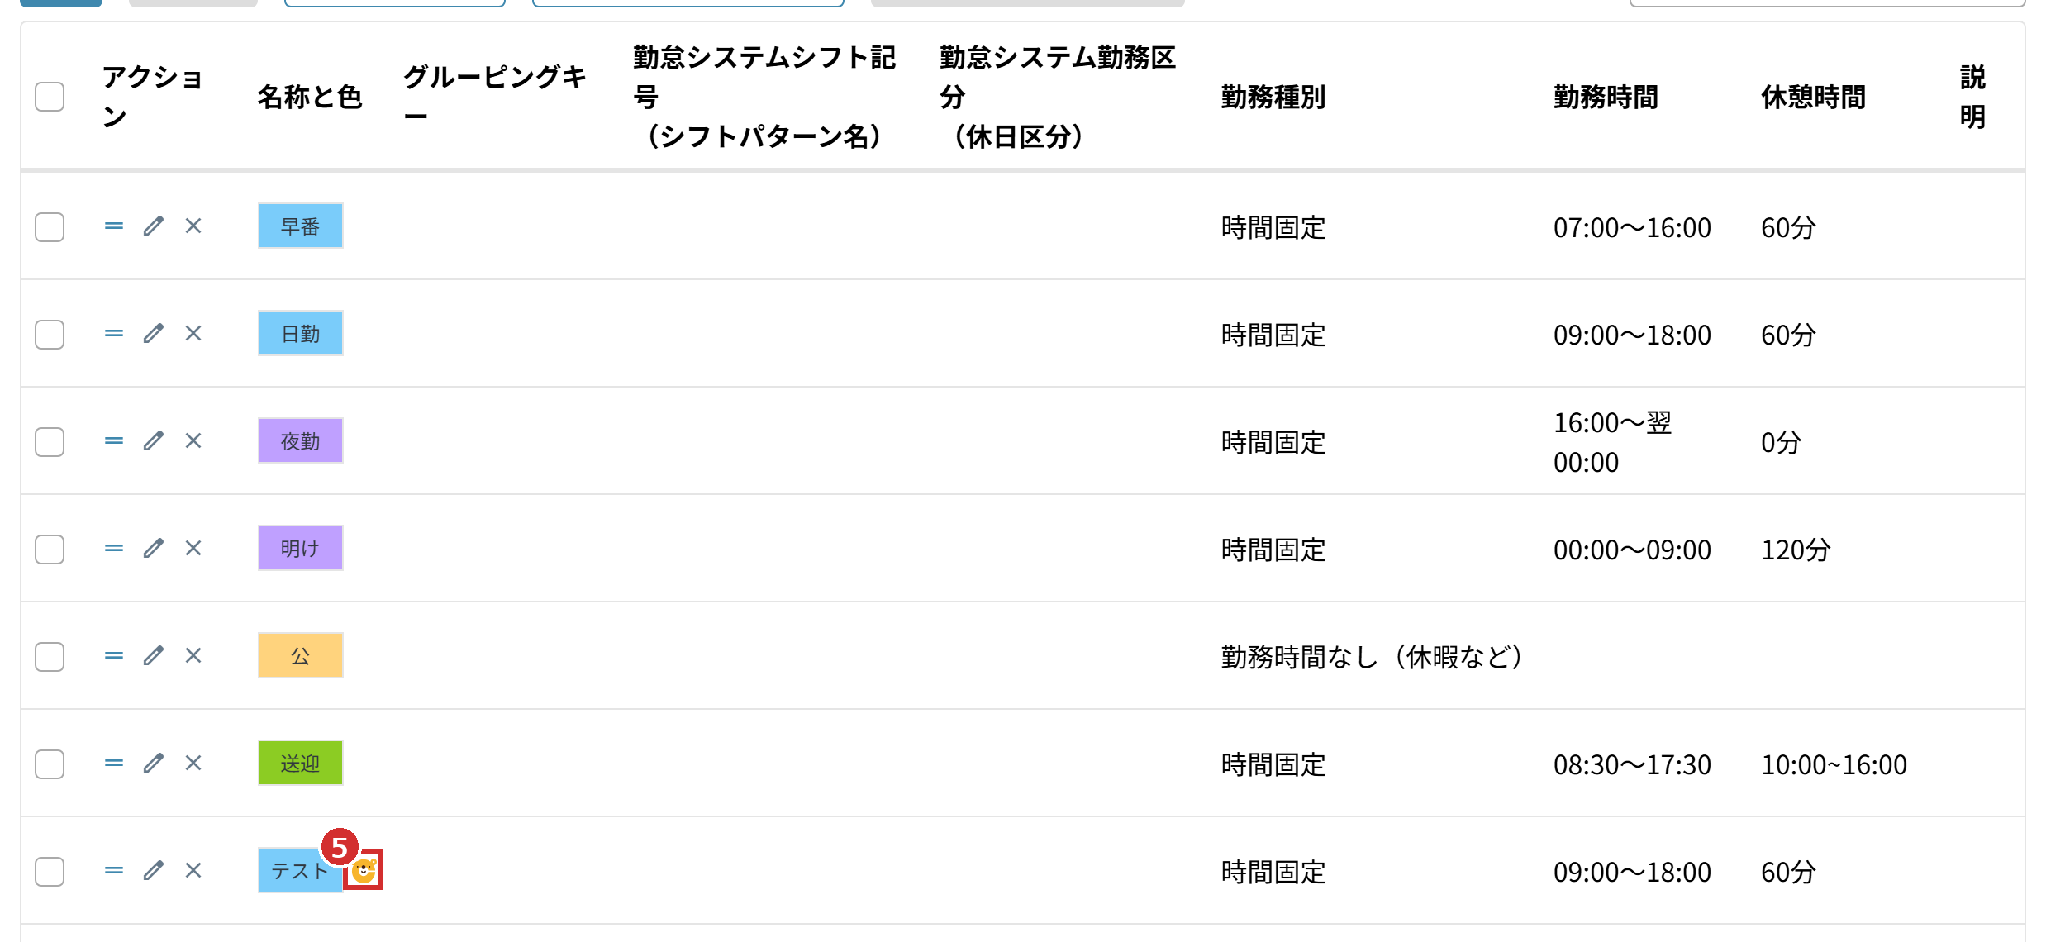Delete the 日勤 shift row

(x=194, y=333)
